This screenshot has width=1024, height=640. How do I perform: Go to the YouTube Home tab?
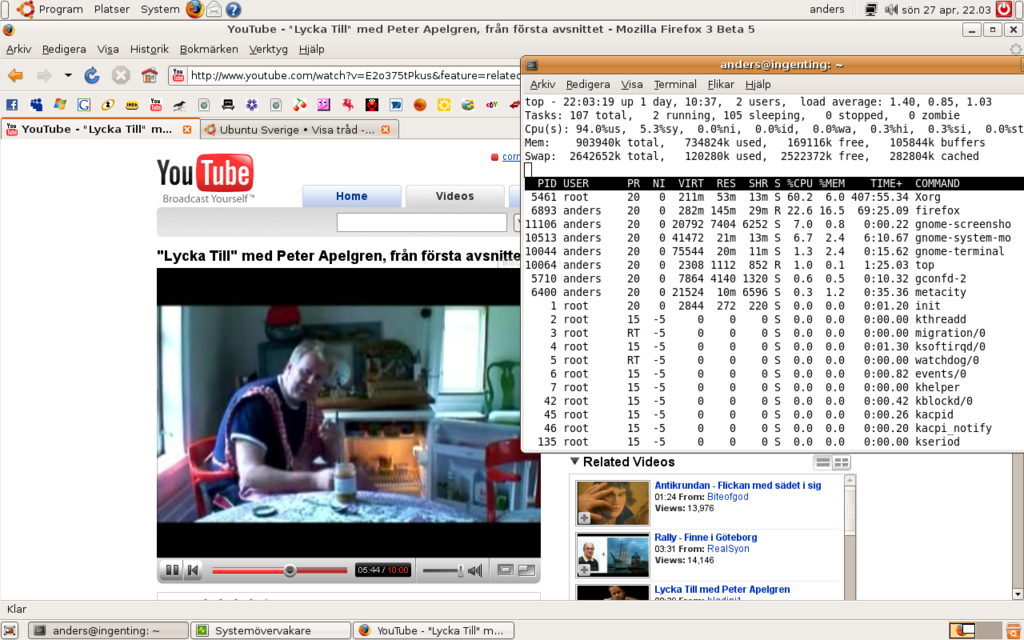click(351, 196)
